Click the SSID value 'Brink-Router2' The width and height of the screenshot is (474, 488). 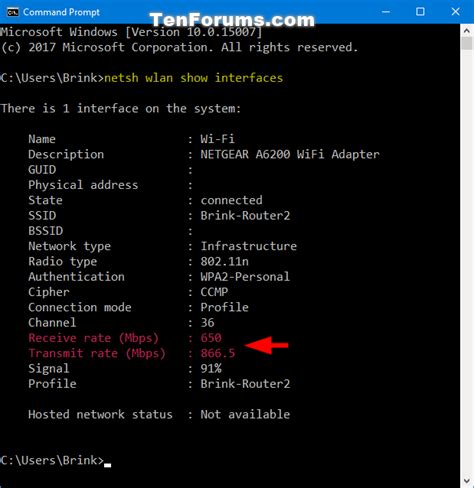pyautogui.click(x=245, y=216)
